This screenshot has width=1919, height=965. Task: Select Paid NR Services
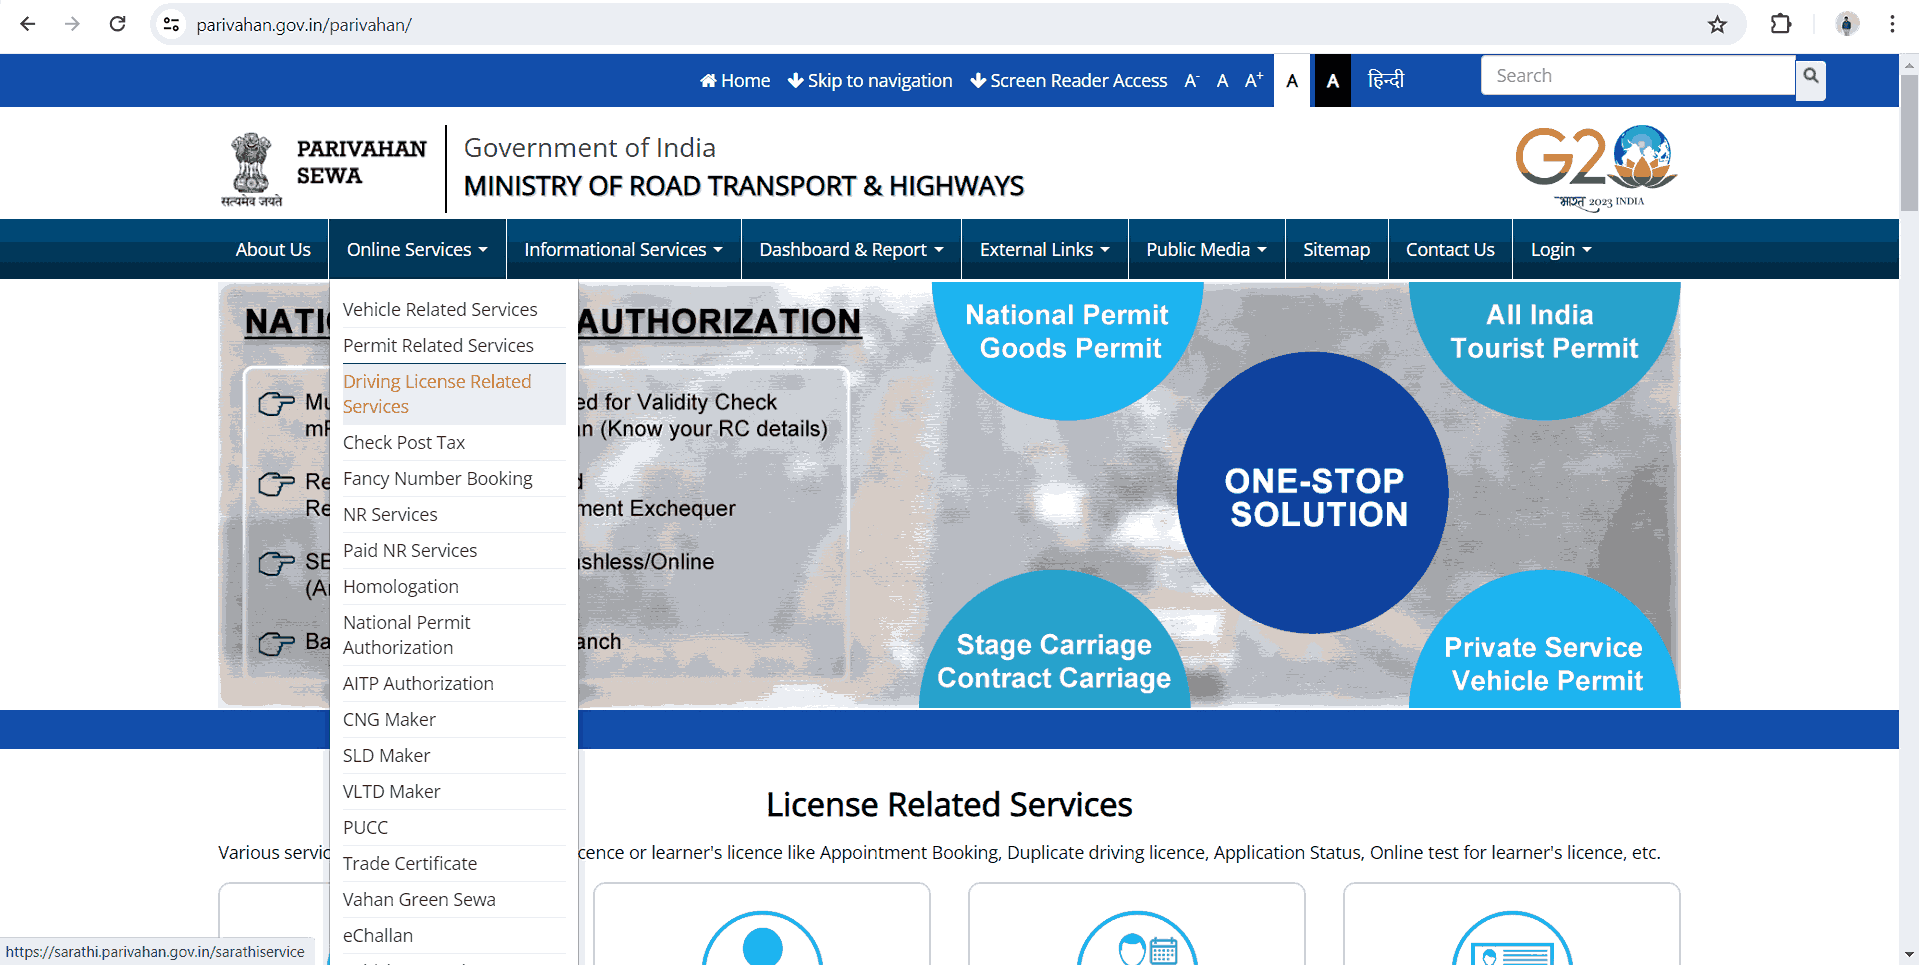pyautogui.click(x=454, y=551)
